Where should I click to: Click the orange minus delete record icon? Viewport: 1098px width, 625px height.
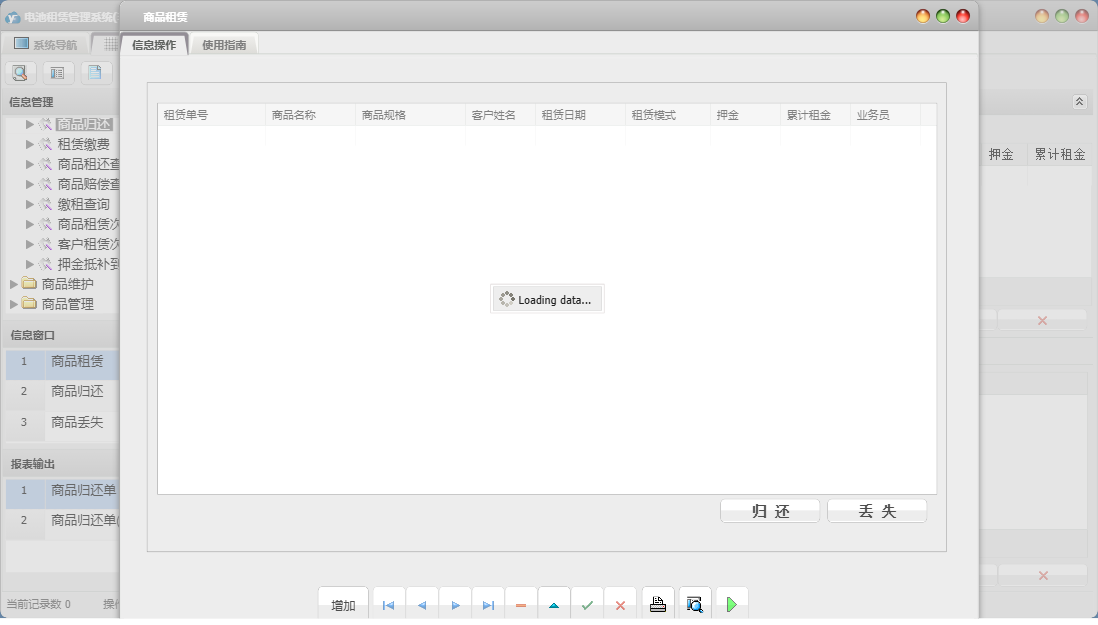[521, 605]
